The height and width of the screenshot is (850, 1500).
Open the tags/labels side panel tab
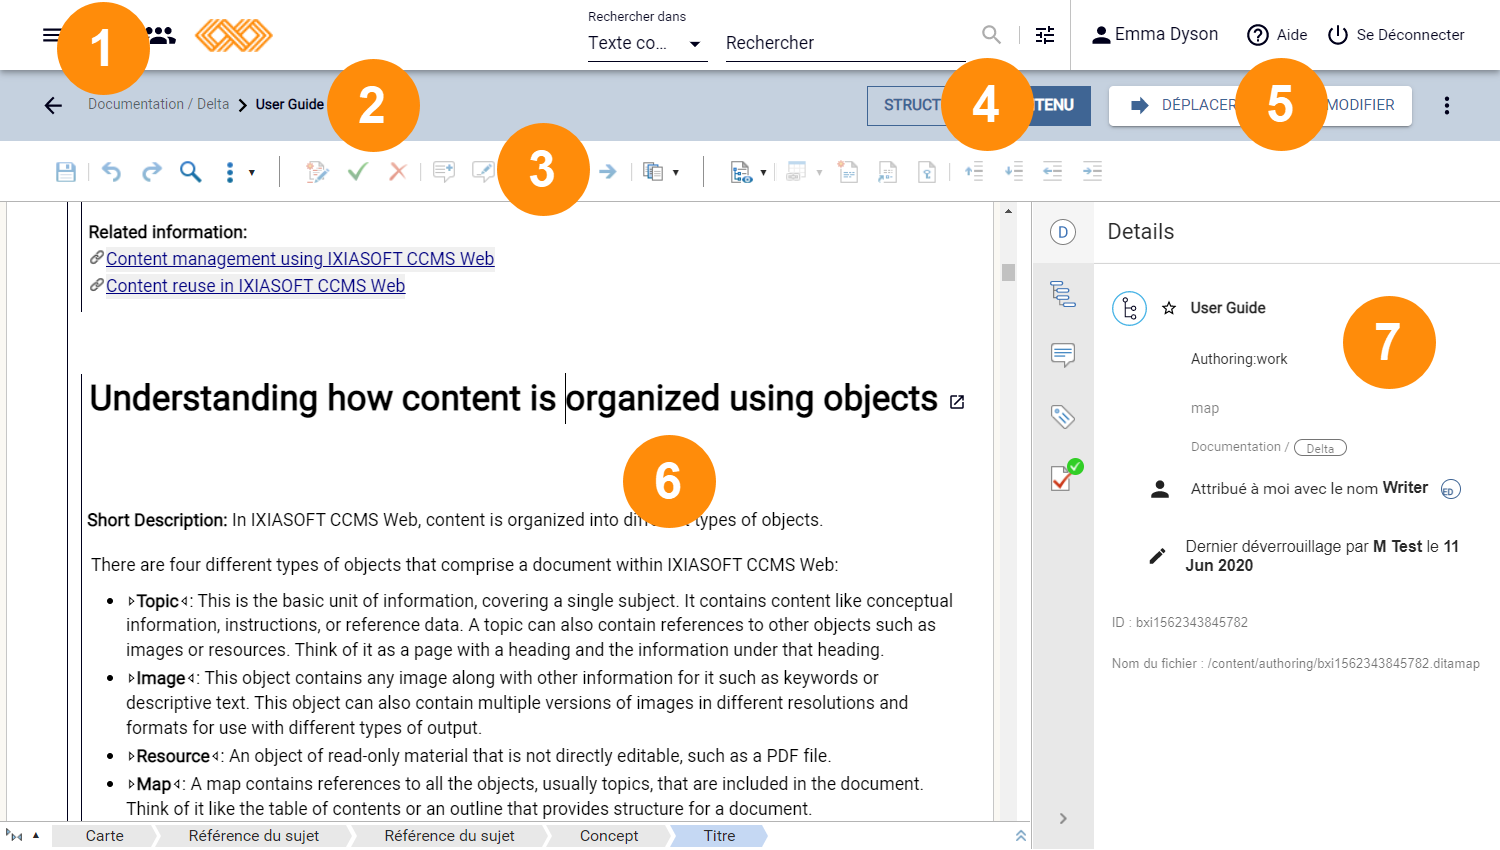click(x=1062, y=417)
